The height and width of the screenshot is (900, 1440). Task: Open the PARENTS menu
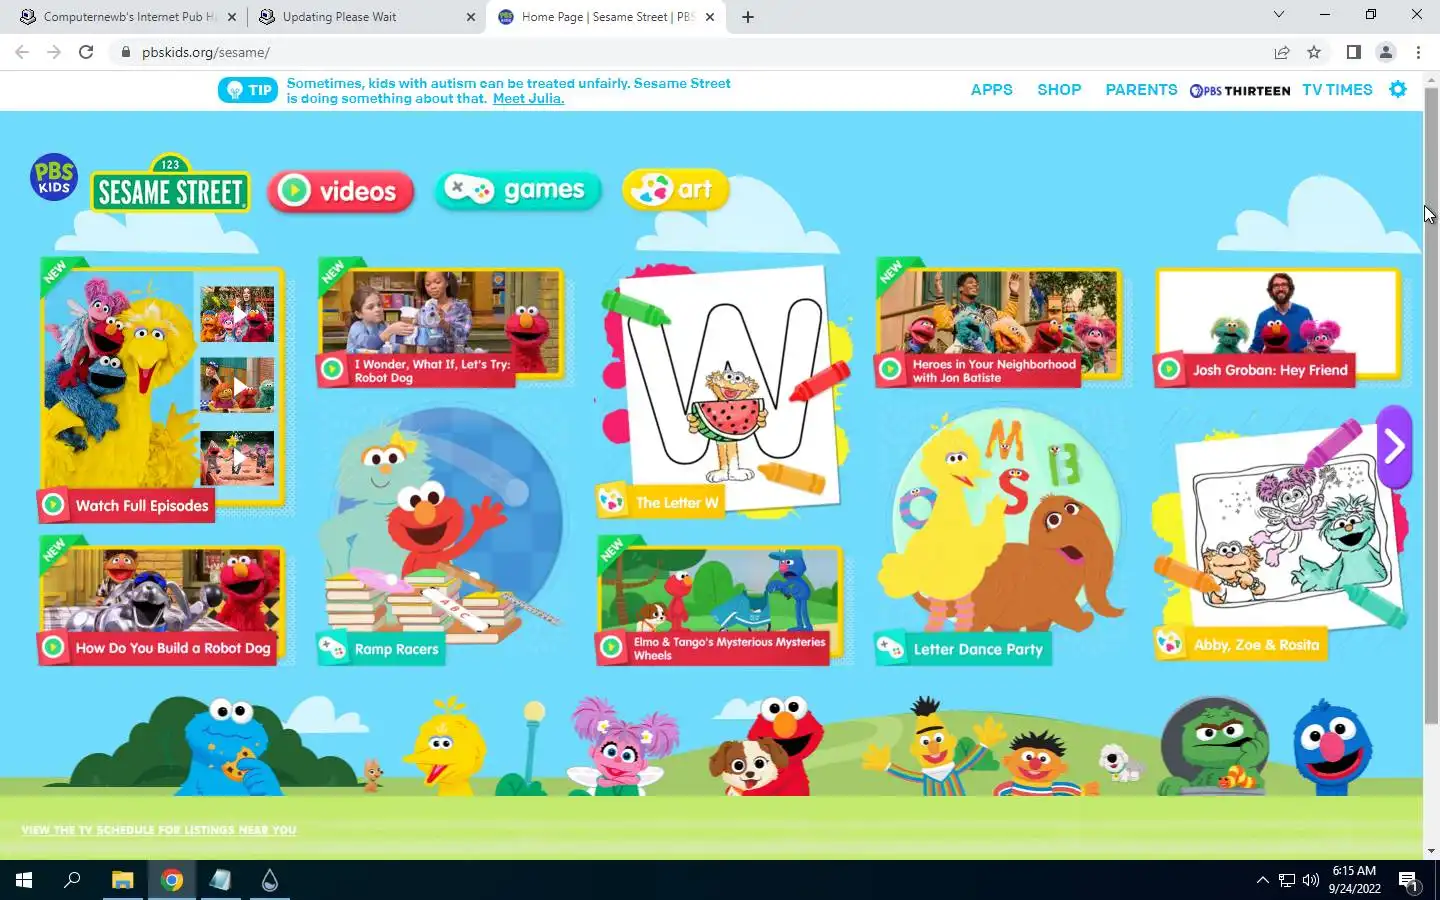click(1141, 90)
